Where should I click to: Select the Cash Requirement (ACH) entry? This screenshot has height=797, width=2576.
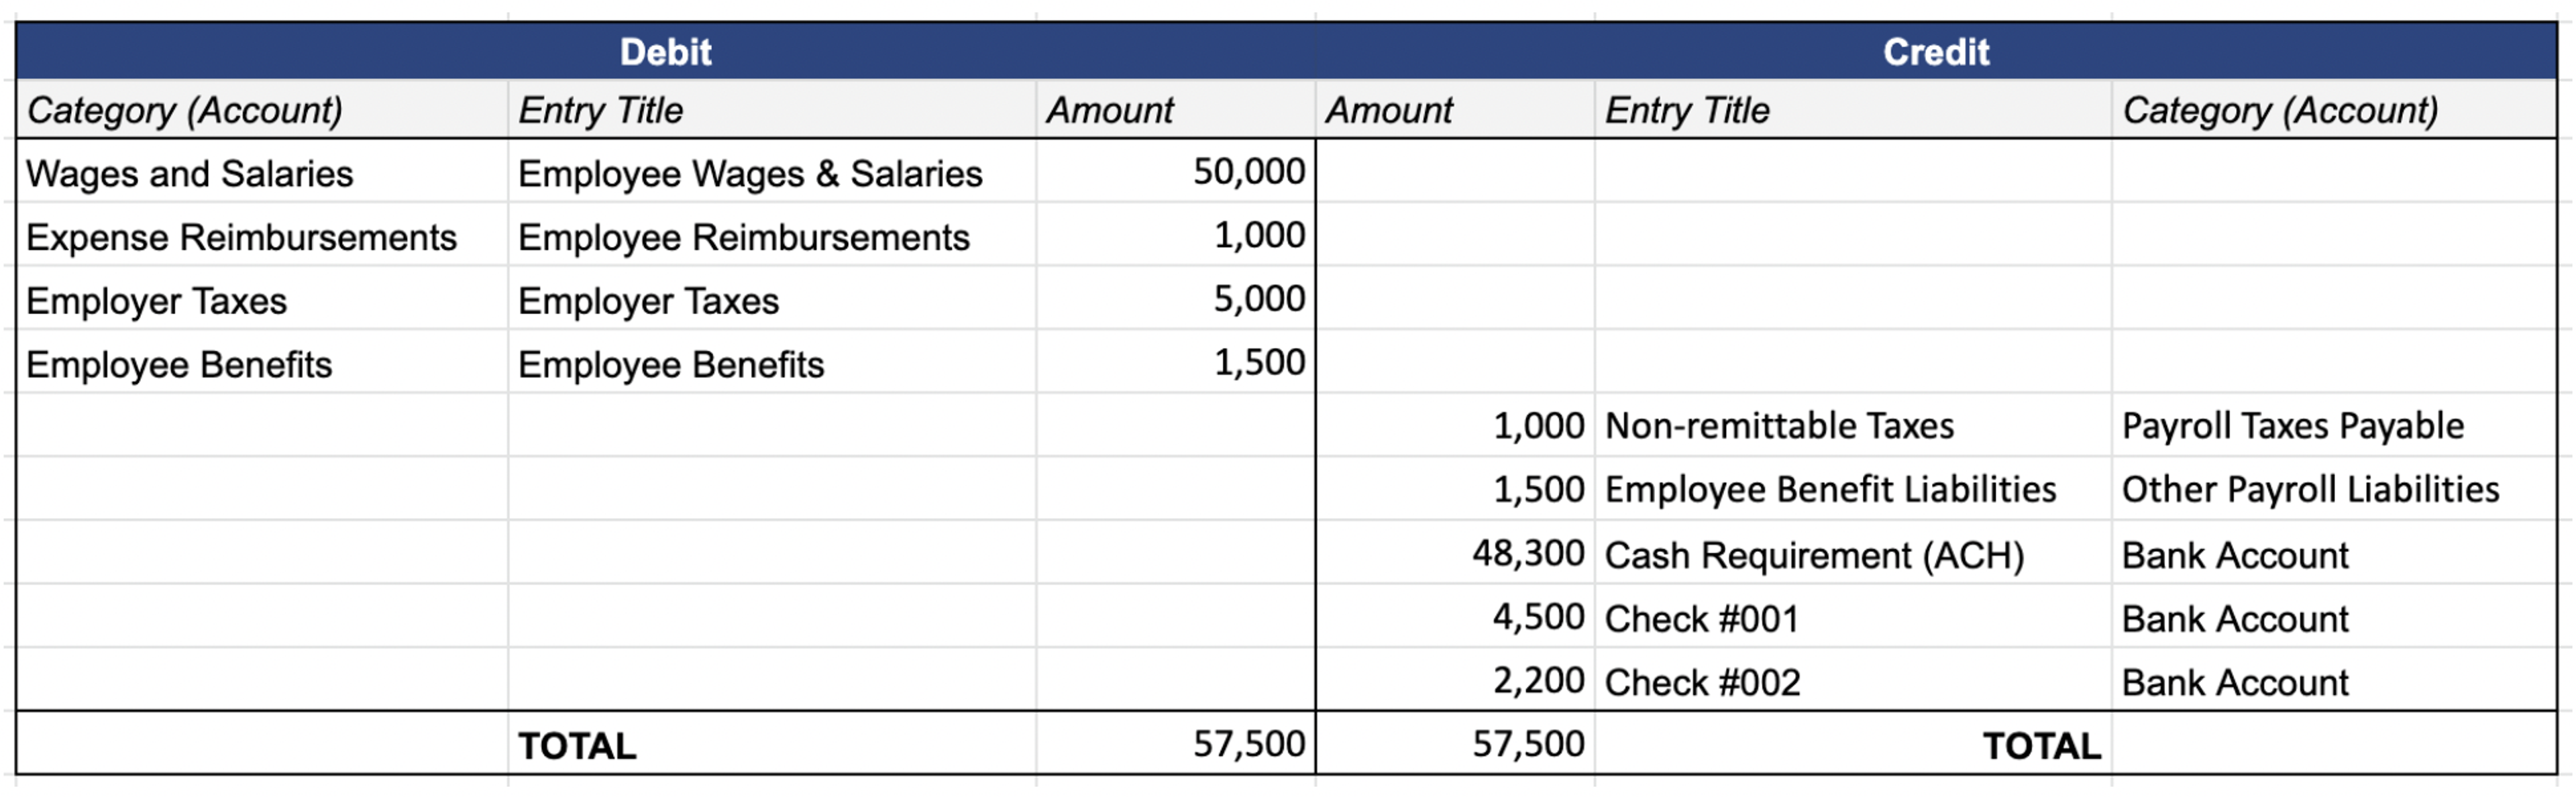coord(1853,553)
